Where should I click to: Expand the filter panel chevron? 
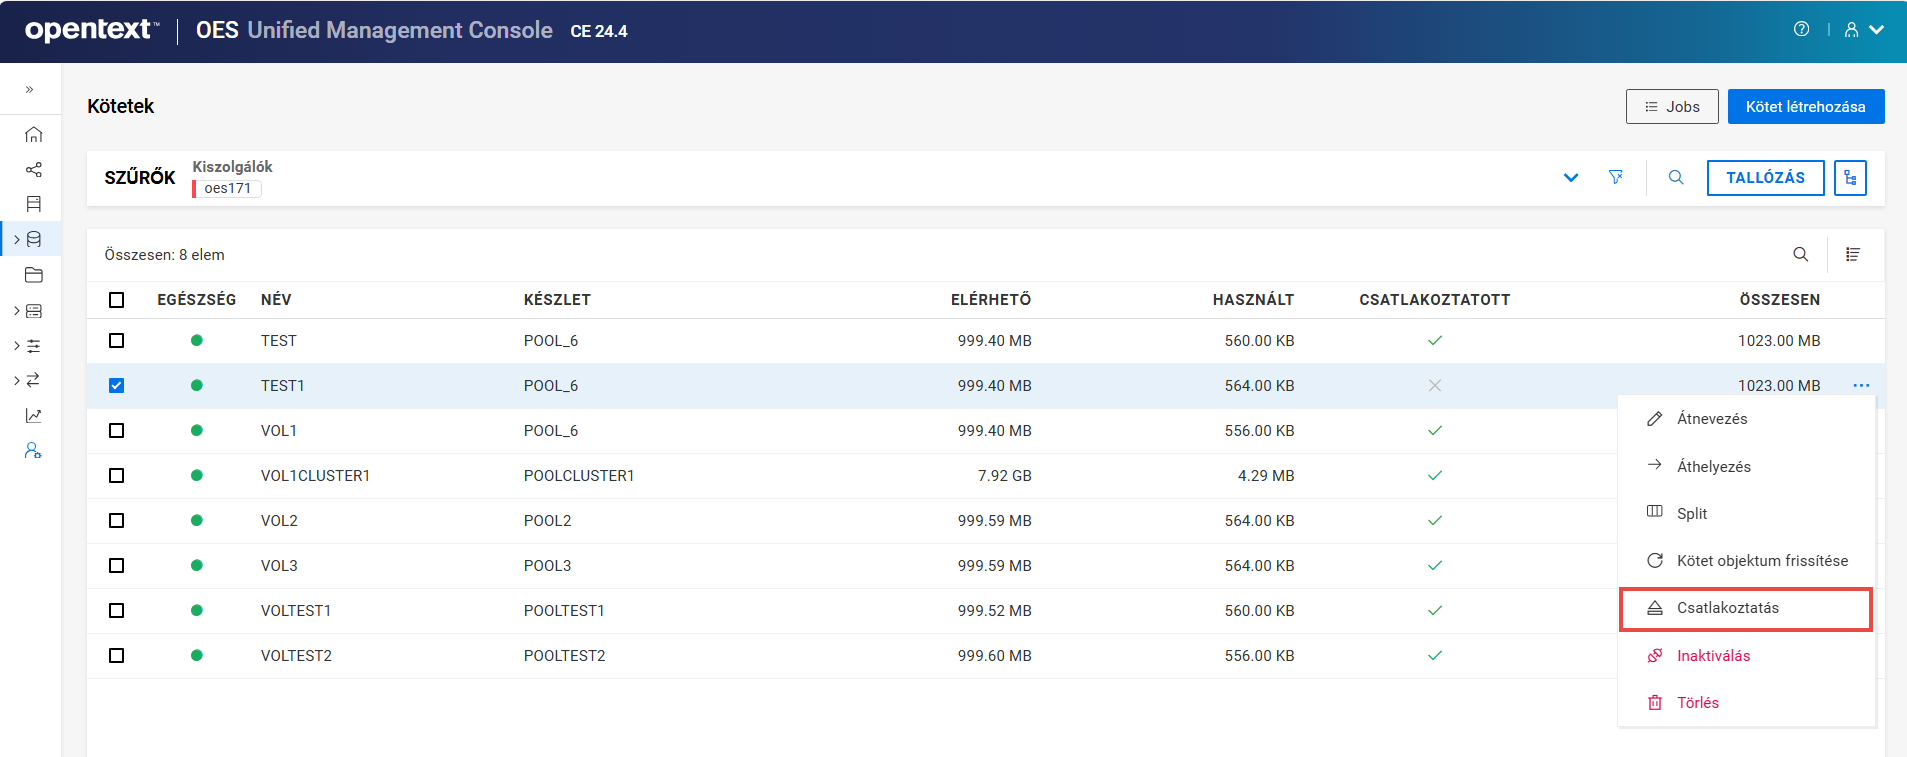(1570, 178)
